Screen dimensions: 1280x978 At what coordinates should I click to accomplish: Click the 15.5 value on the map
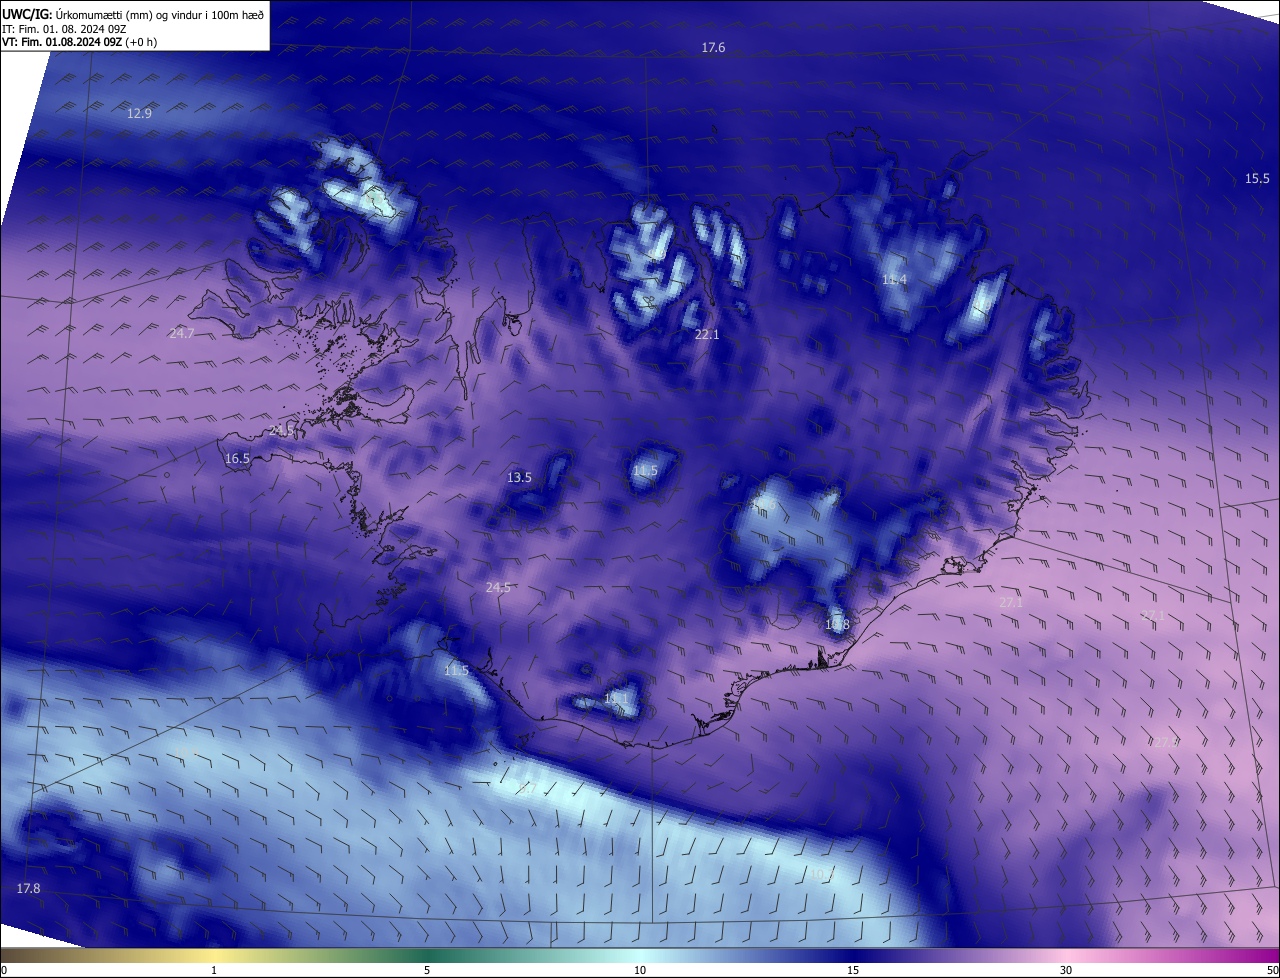pyautogui.click(x=1257, y=179)
